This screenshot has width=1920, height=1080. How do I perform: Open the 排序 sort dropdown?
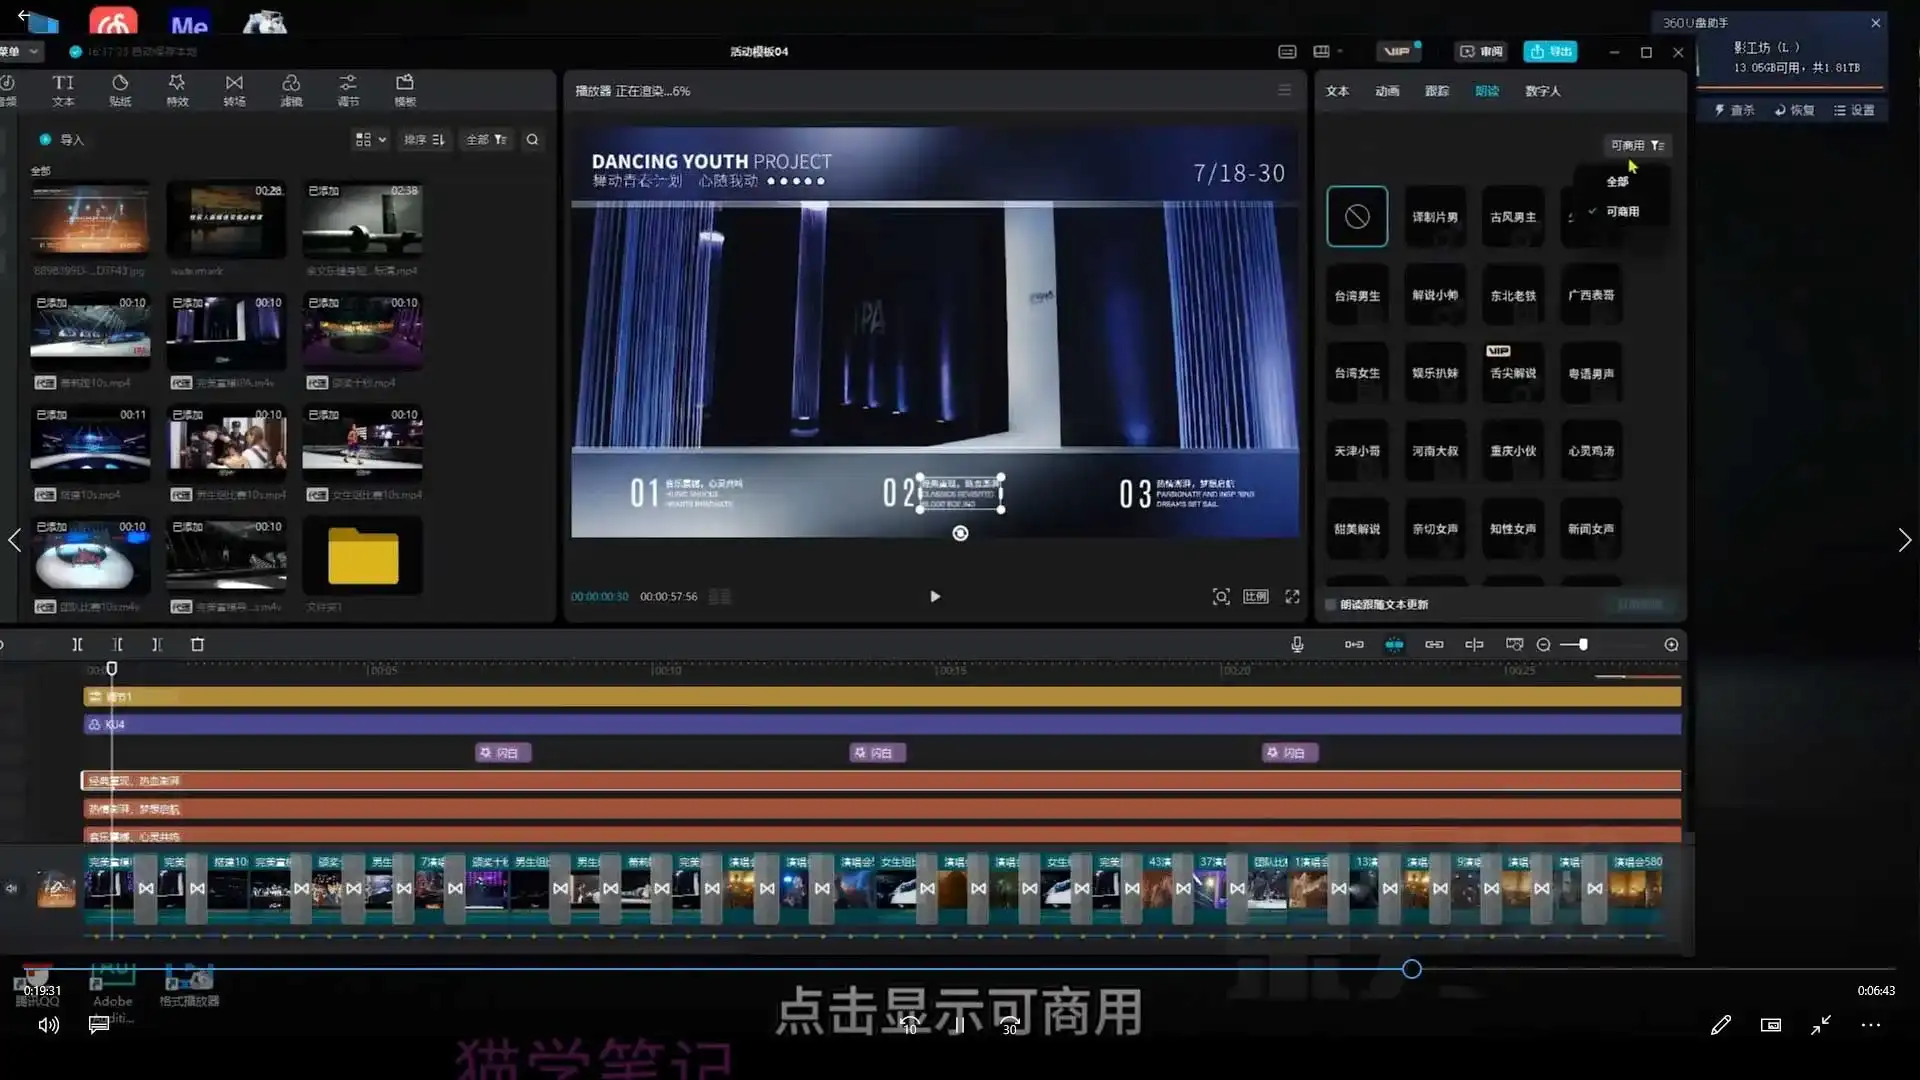(x=424, y=139)
